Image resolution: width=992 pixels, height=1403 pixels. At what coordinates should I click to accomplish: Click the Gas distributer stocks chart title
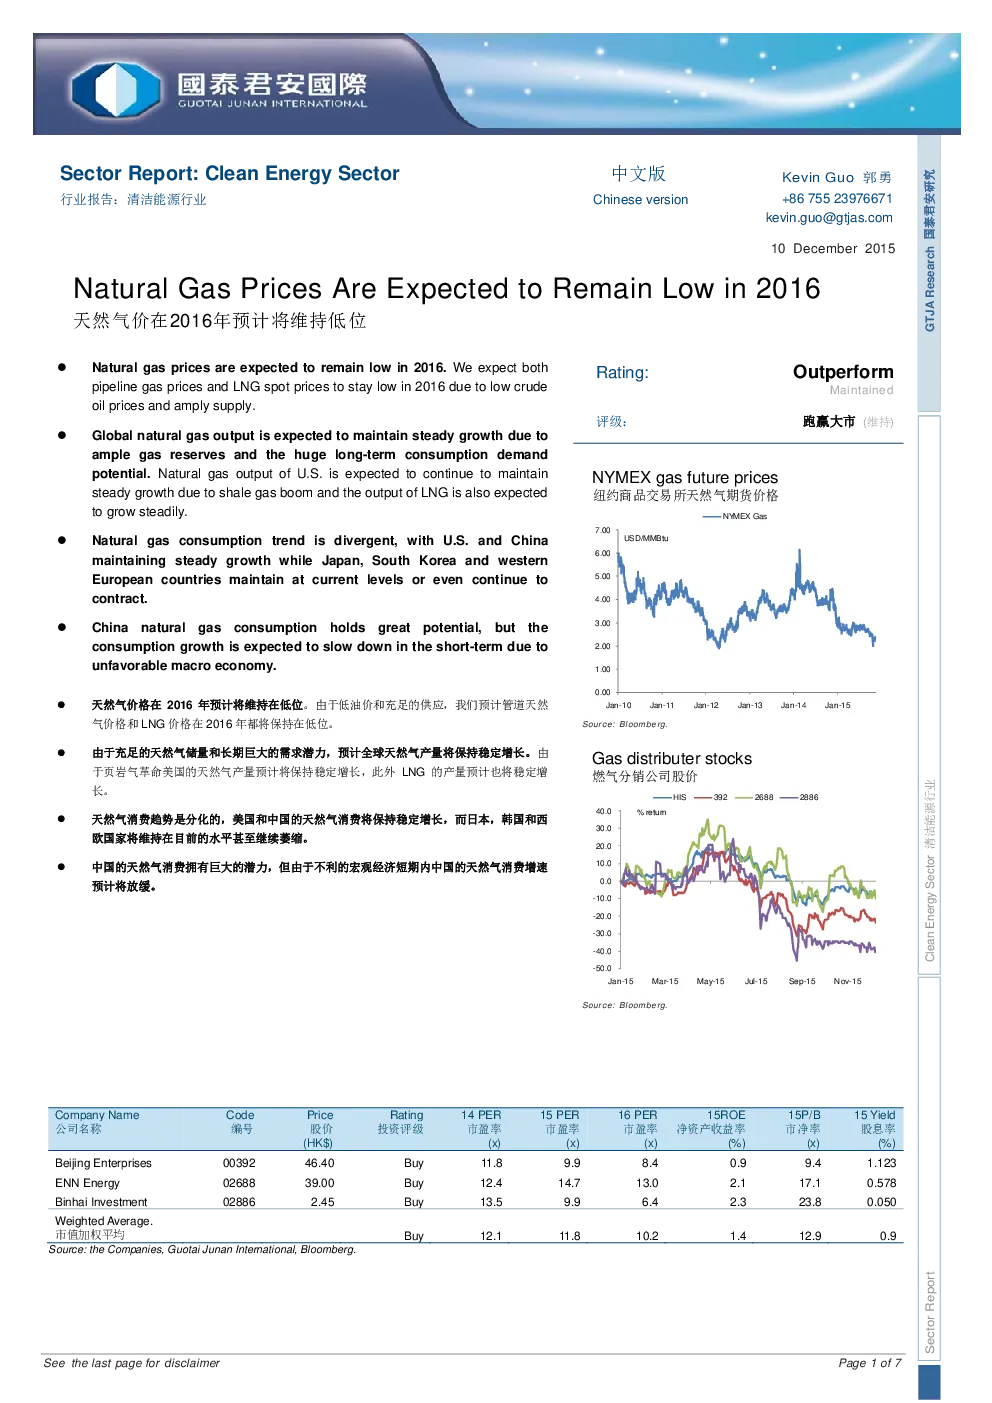[x=672, y=759]
